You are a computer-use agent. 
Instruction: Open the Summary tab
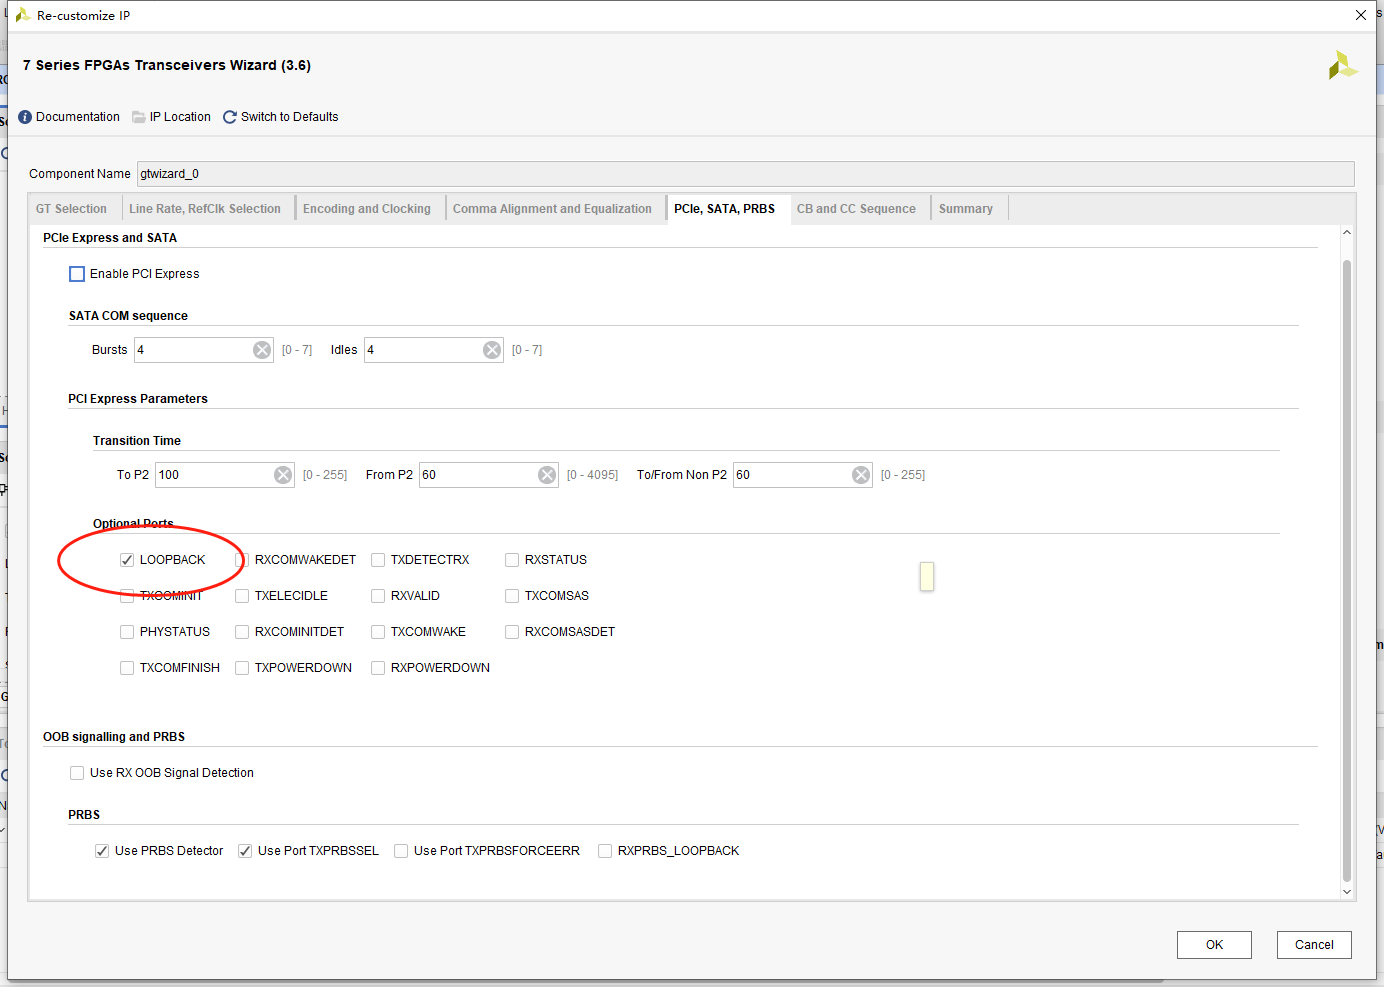(x=966, y=209)
